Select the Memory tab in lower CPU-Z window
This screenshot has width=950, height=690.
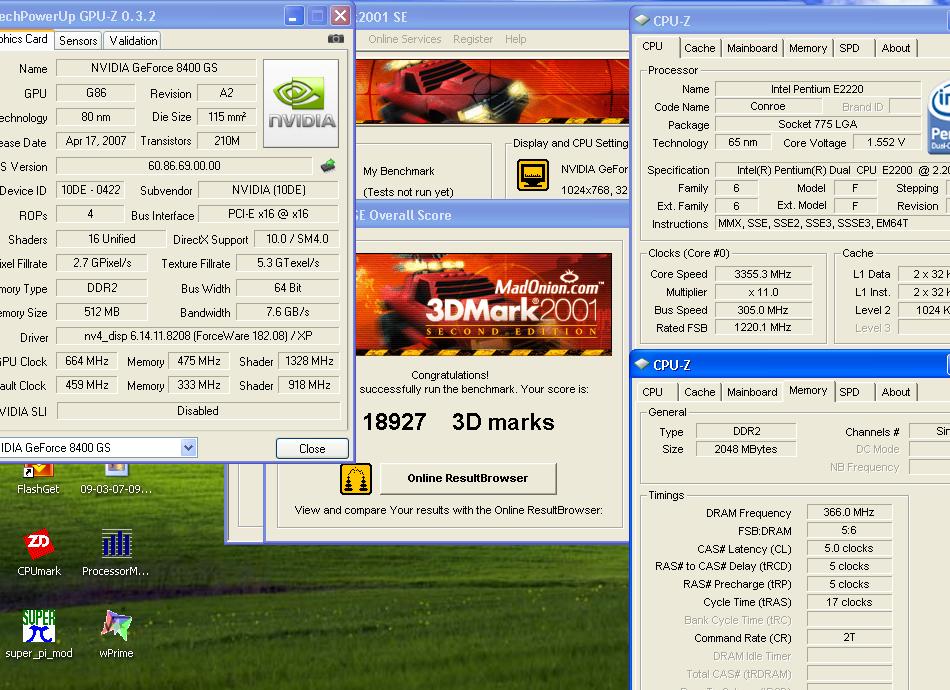pyautogui.click(x=808, y=390)
